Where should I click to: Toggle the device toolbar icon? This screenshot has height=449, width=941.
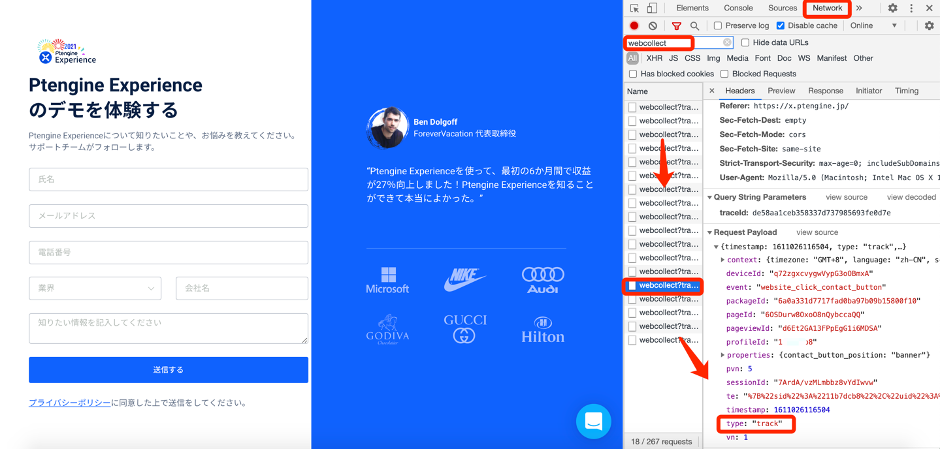[652, 8]
